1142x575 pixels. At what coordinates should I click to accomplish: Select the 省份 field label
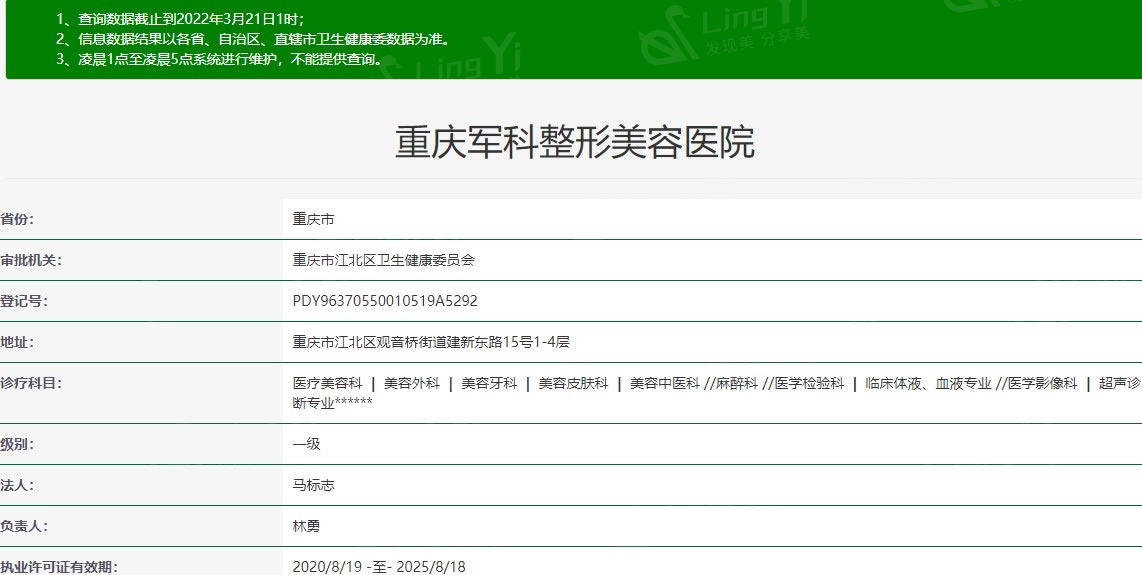click(17, 219)
